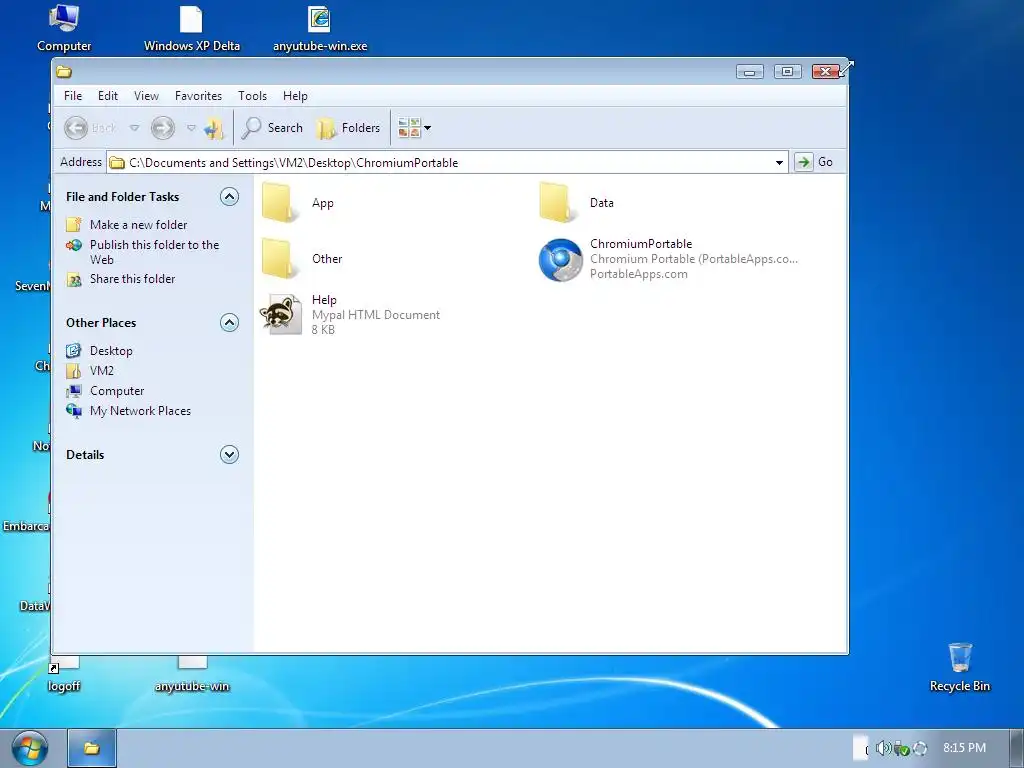Click the Mypal HTML Document description
Screen dimensions: 1024x768
376,315
